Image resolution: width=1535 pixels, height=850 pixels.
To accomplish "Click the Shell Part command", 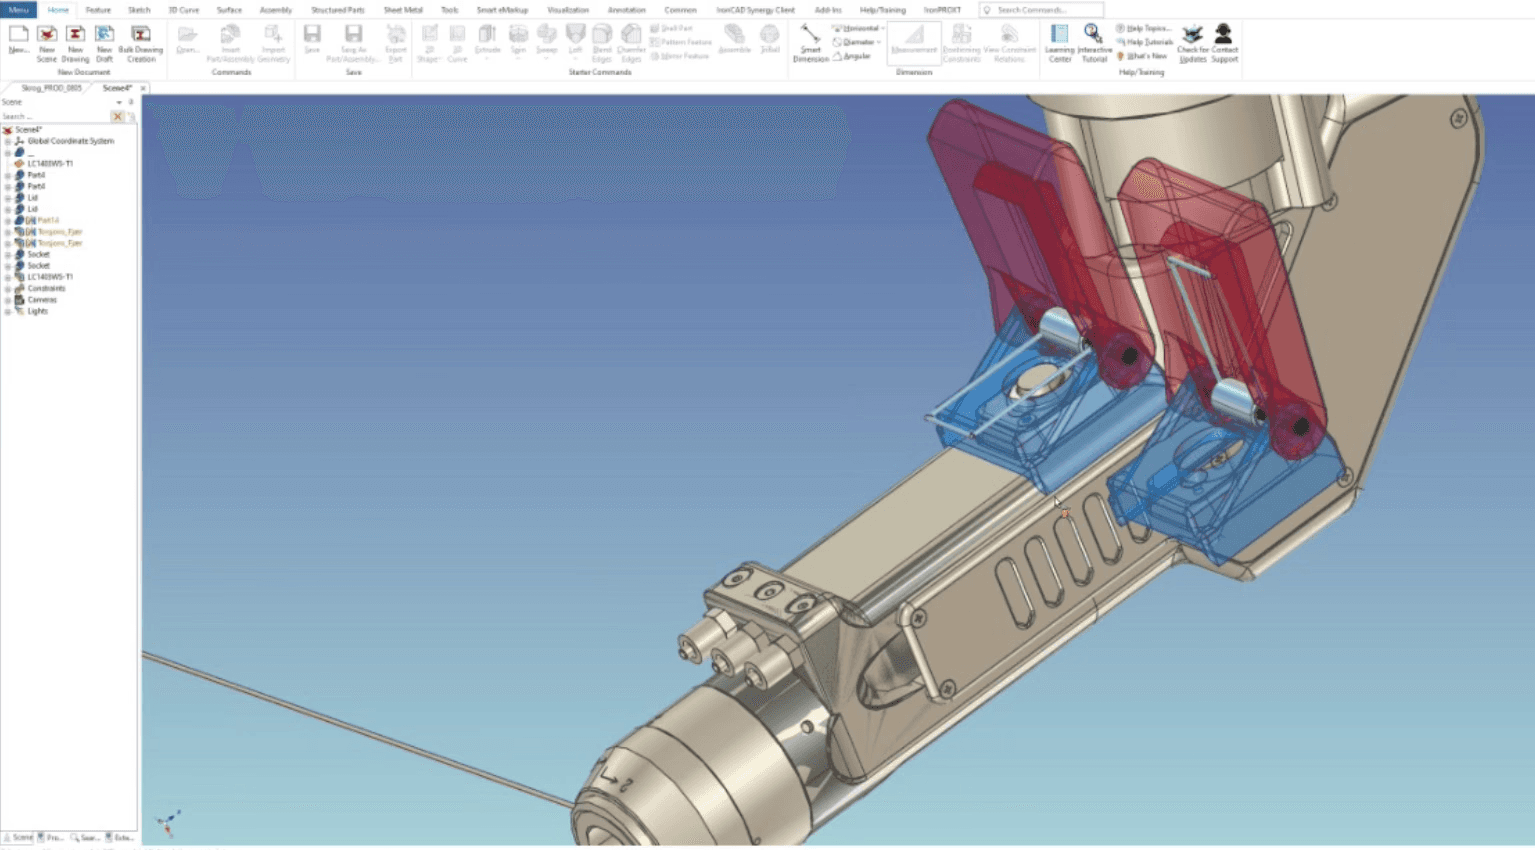I will click(671, 28).
